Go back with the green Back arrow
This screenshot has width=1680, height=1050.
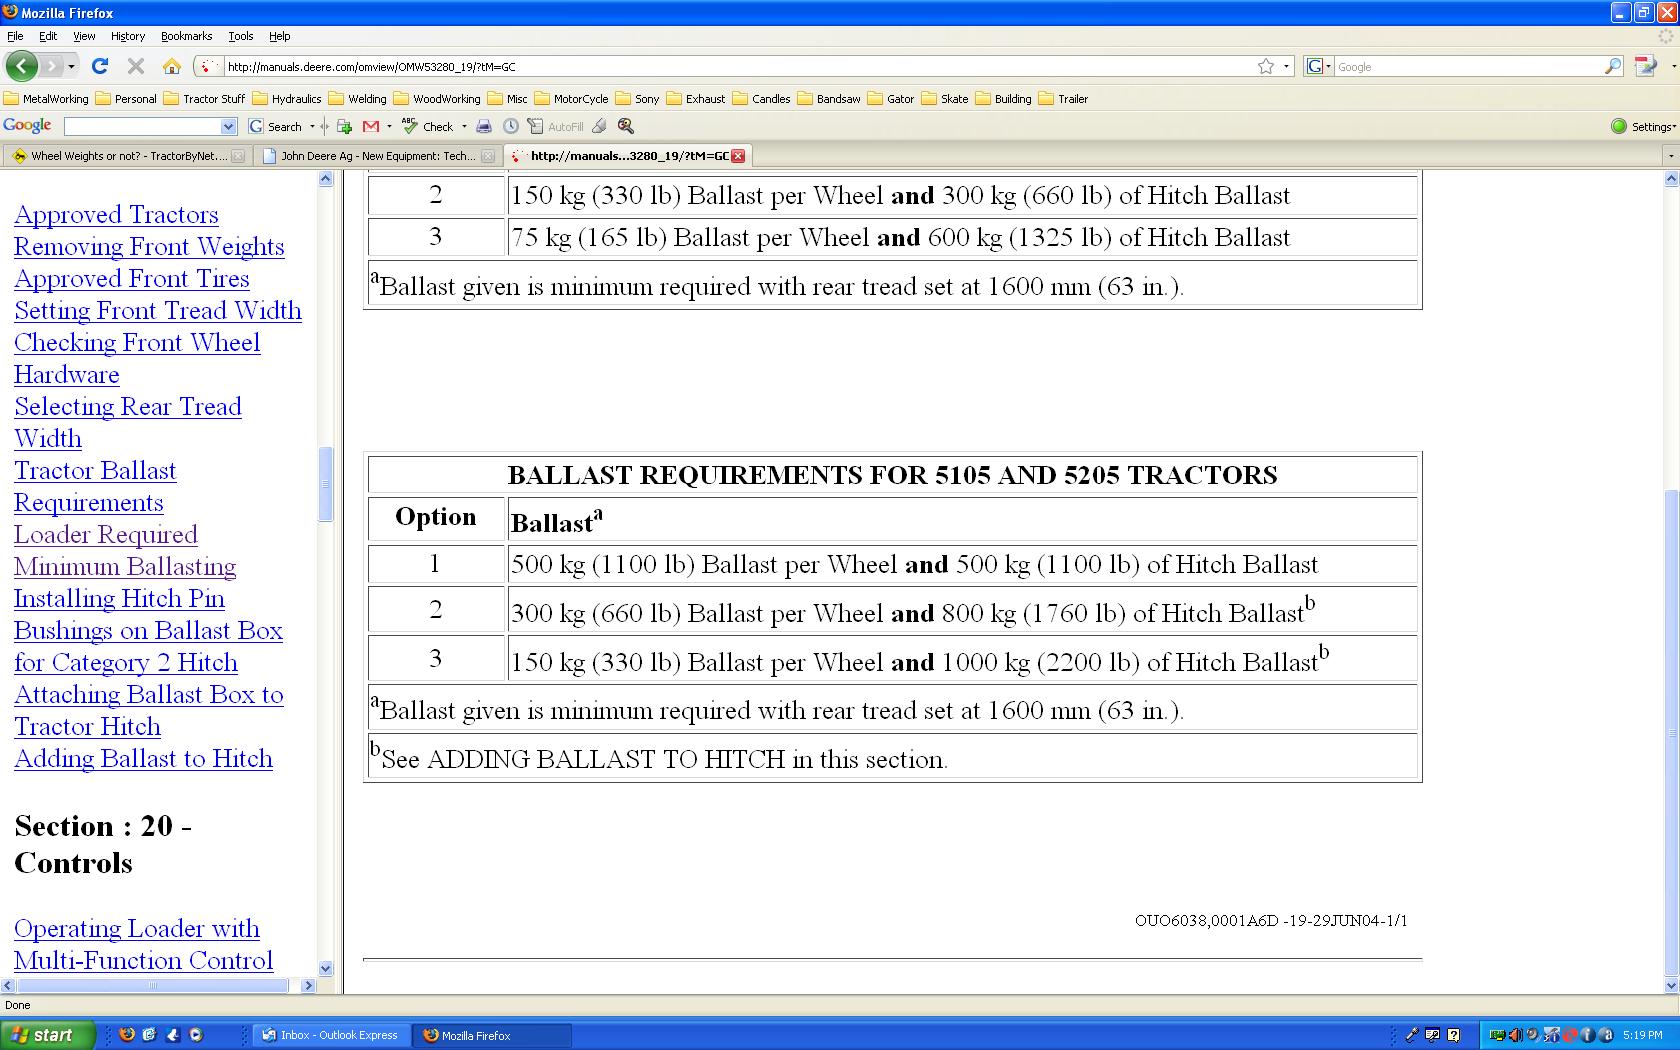point(22,66)
